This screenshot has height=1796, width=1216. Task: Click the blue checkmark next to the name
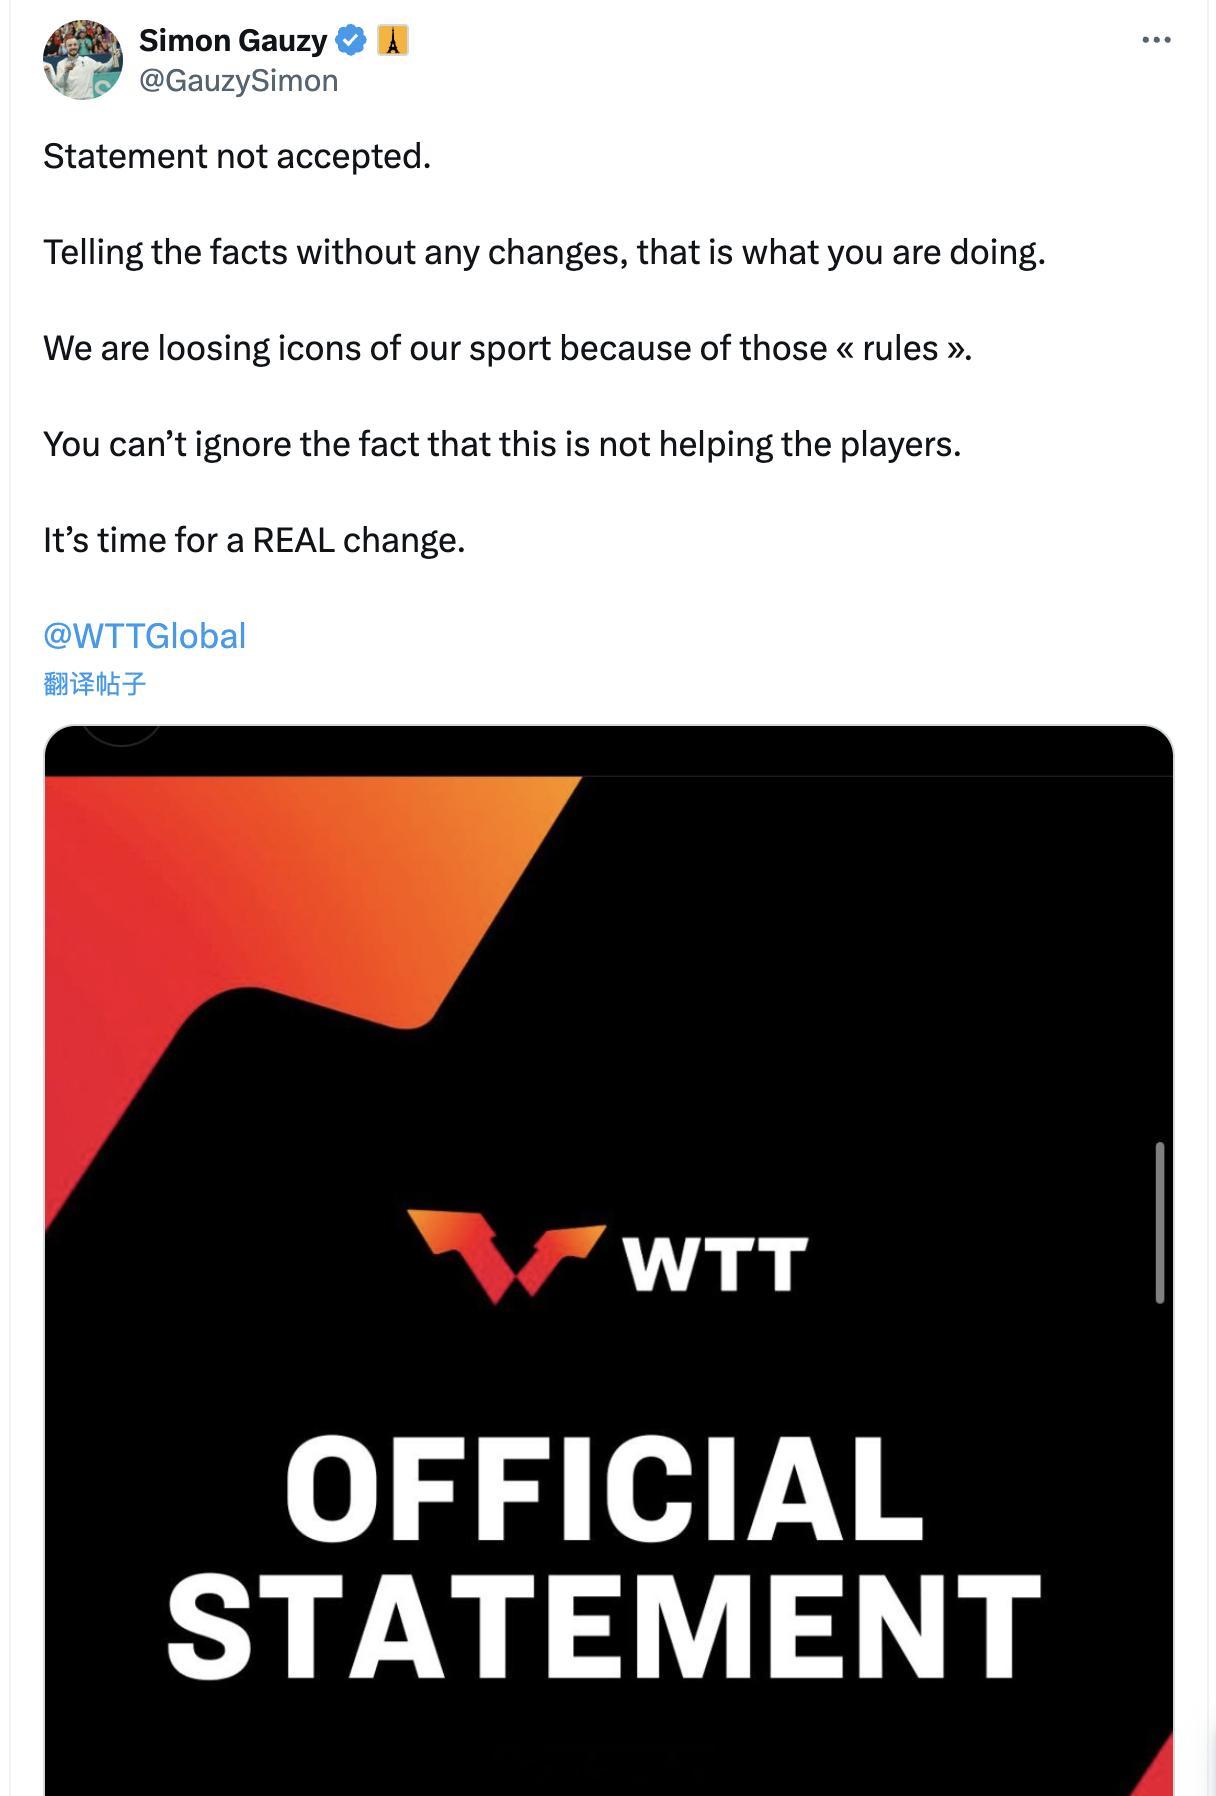(349, 41)
